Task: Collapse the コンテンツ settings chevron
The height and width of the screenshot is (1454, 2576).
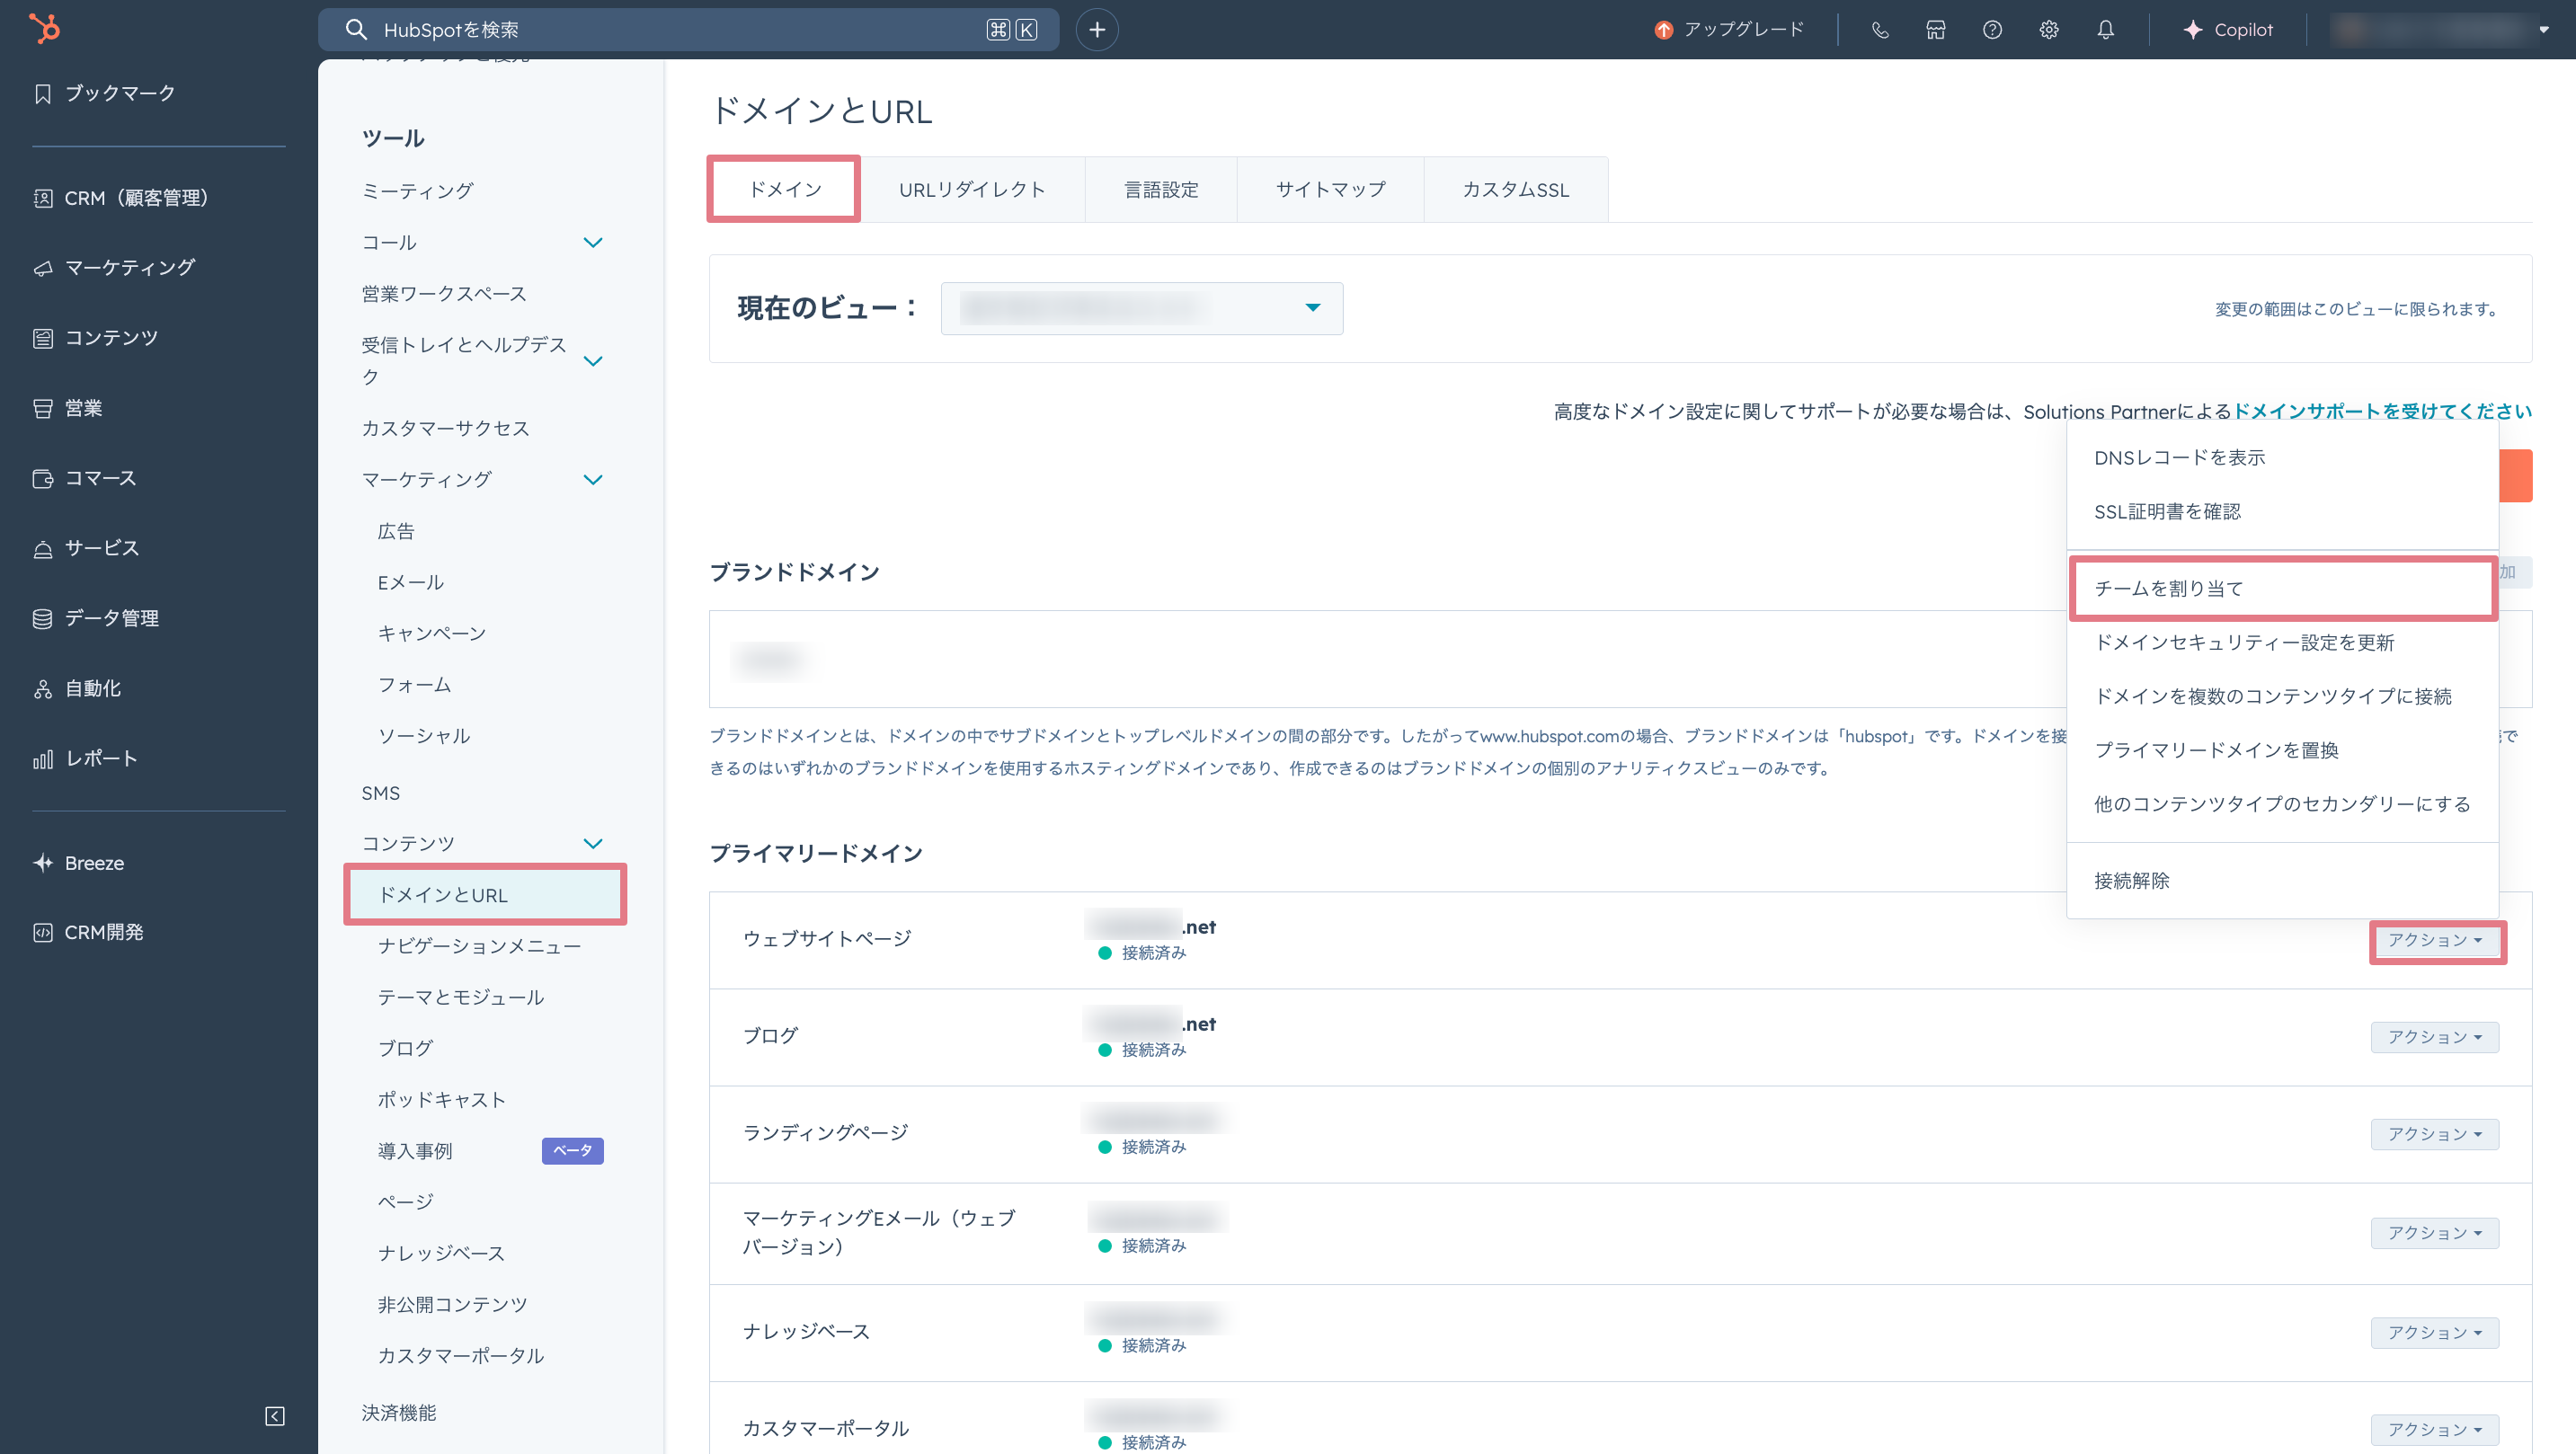Action: click(x=593, y=844)
